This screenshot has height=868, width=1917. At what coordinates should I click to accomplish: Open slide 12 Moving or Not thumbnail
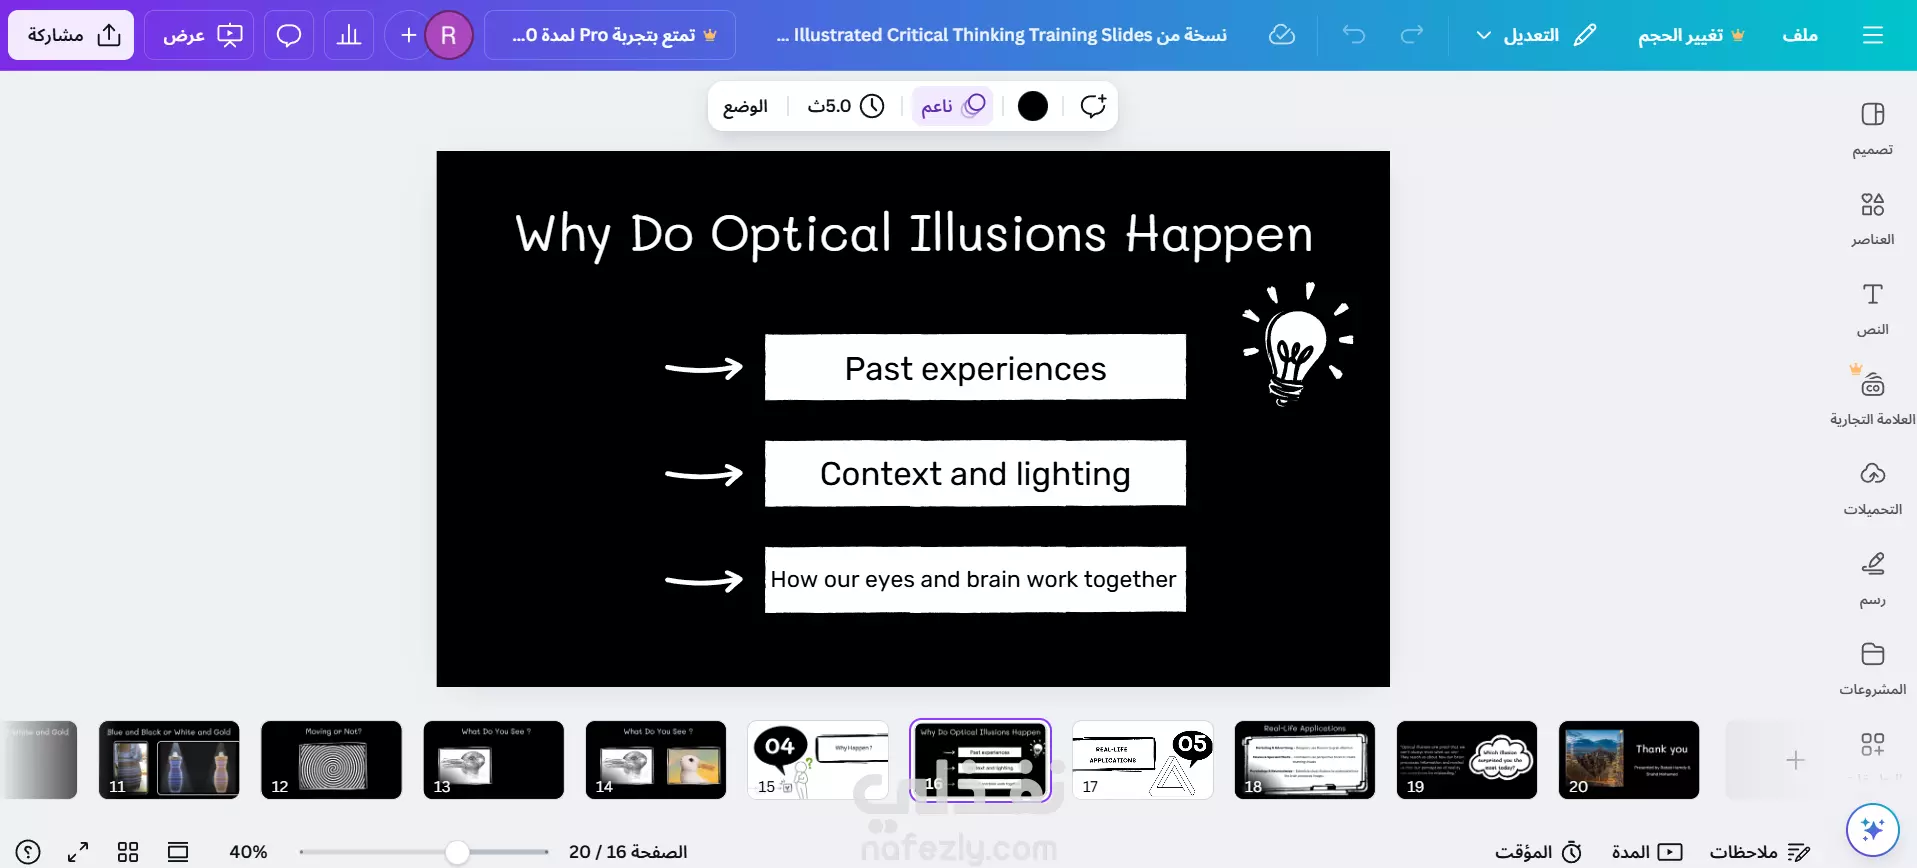[331, 760]
